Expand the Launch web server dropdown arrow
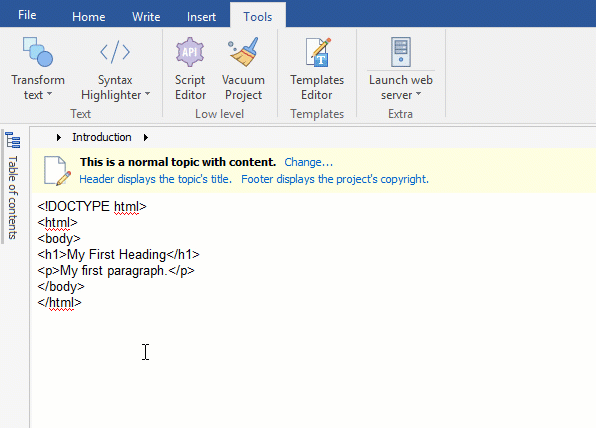596x428 pixels. pyautogui.click(x=418, y=94)
